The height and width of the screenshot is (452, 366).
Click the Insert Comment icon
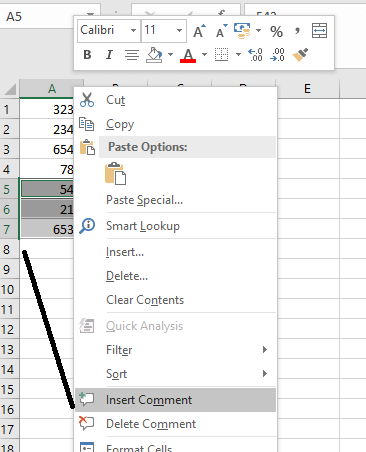tap(87, 399)
